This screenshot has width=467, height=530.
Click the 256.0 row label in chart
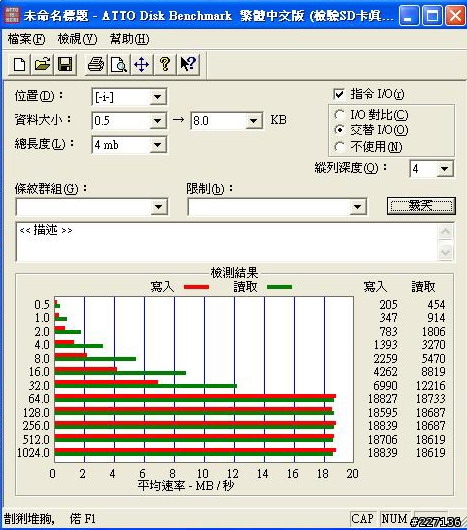[36, 426]
